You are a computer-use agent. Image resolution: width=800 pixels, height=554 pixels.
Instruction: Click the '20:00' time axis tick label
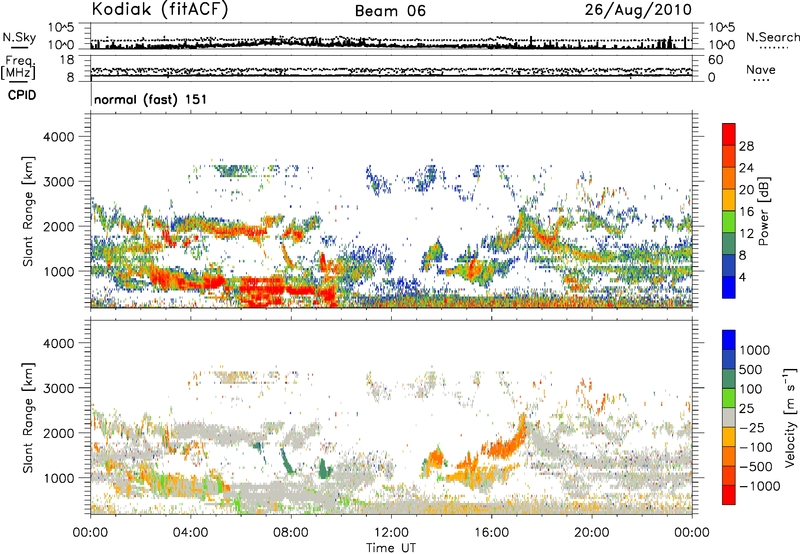[591, 533]
